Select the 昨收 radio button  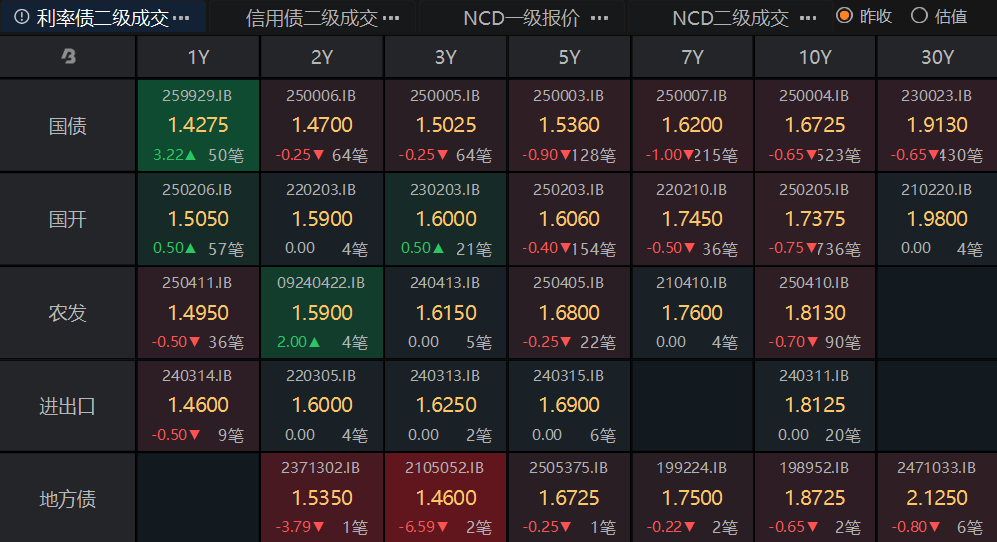tap(844, 16)
